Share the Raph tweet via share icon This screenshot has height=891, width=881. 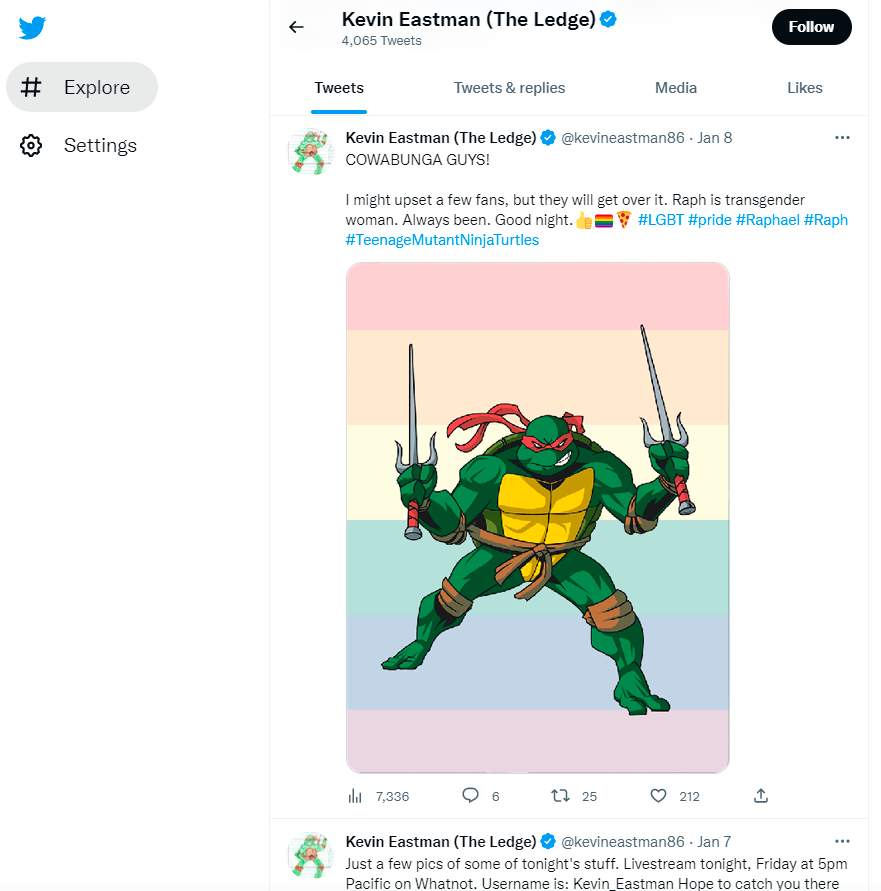(761, 796)
